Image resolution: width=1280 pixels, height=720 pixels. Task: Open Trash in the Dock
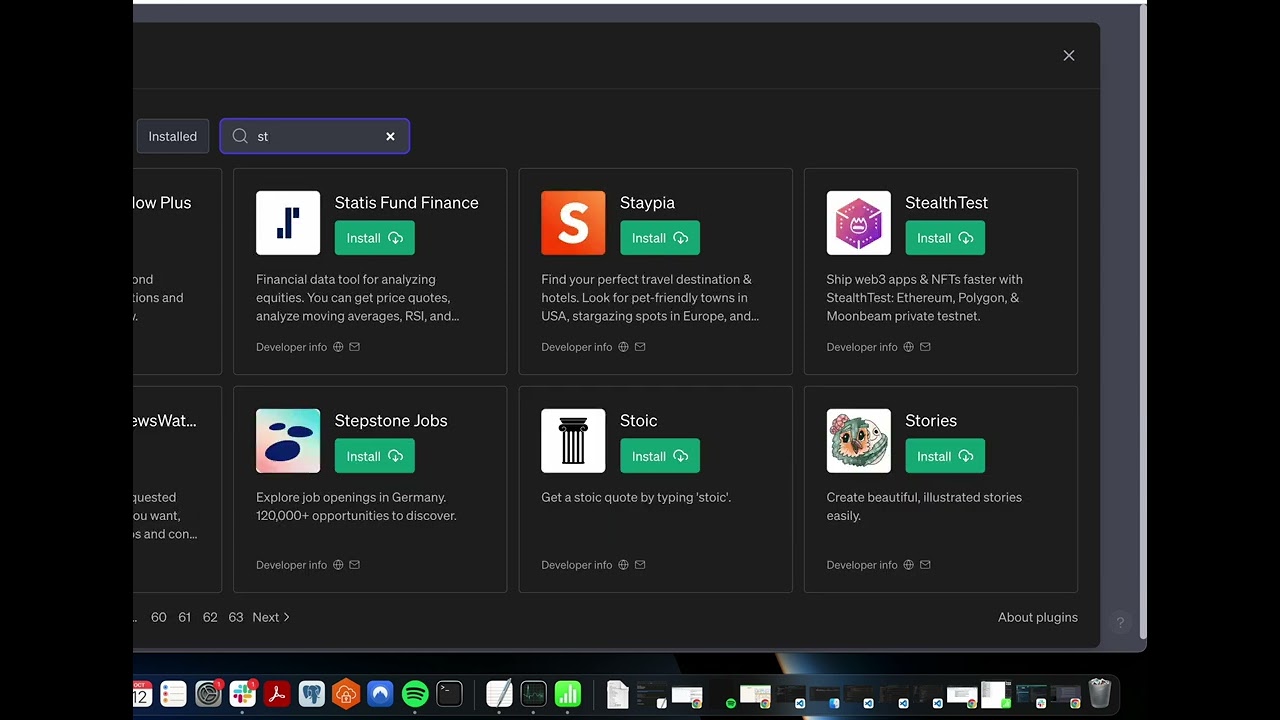point(1100,693)
